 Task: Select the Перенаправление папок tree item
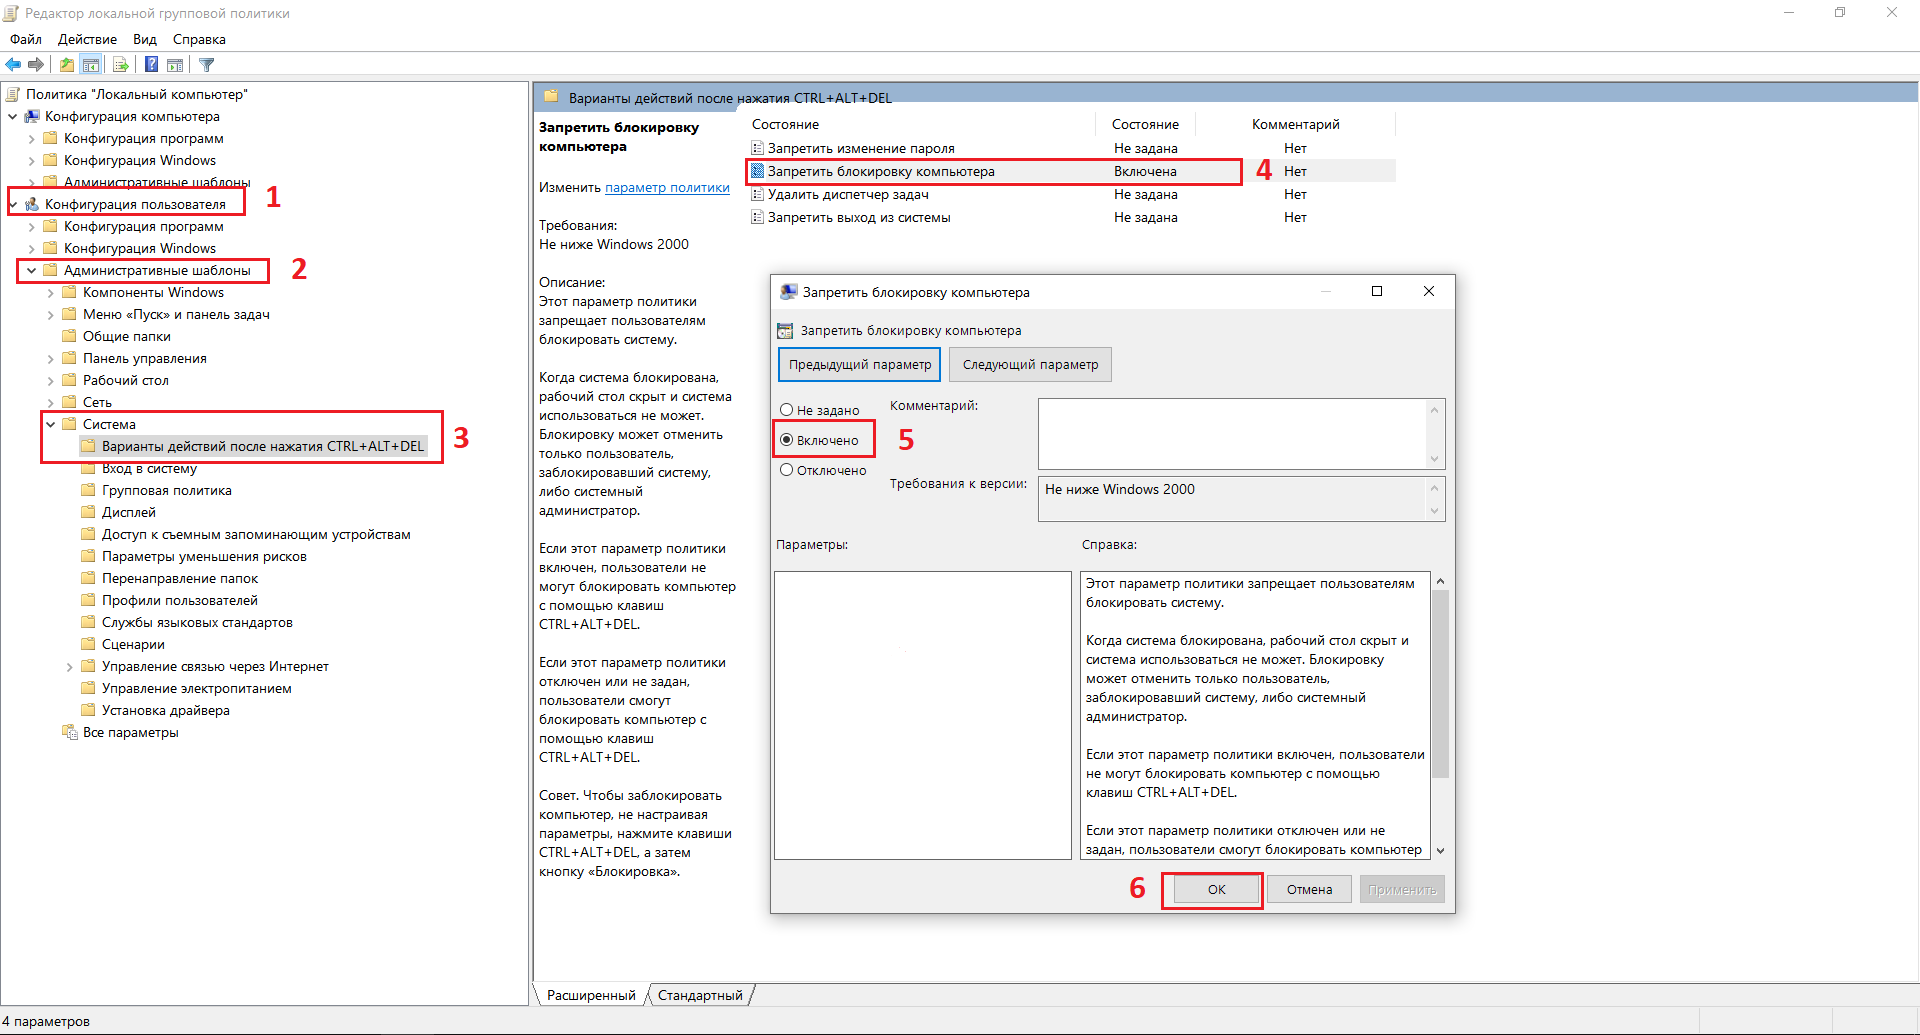tap(180, 578)
